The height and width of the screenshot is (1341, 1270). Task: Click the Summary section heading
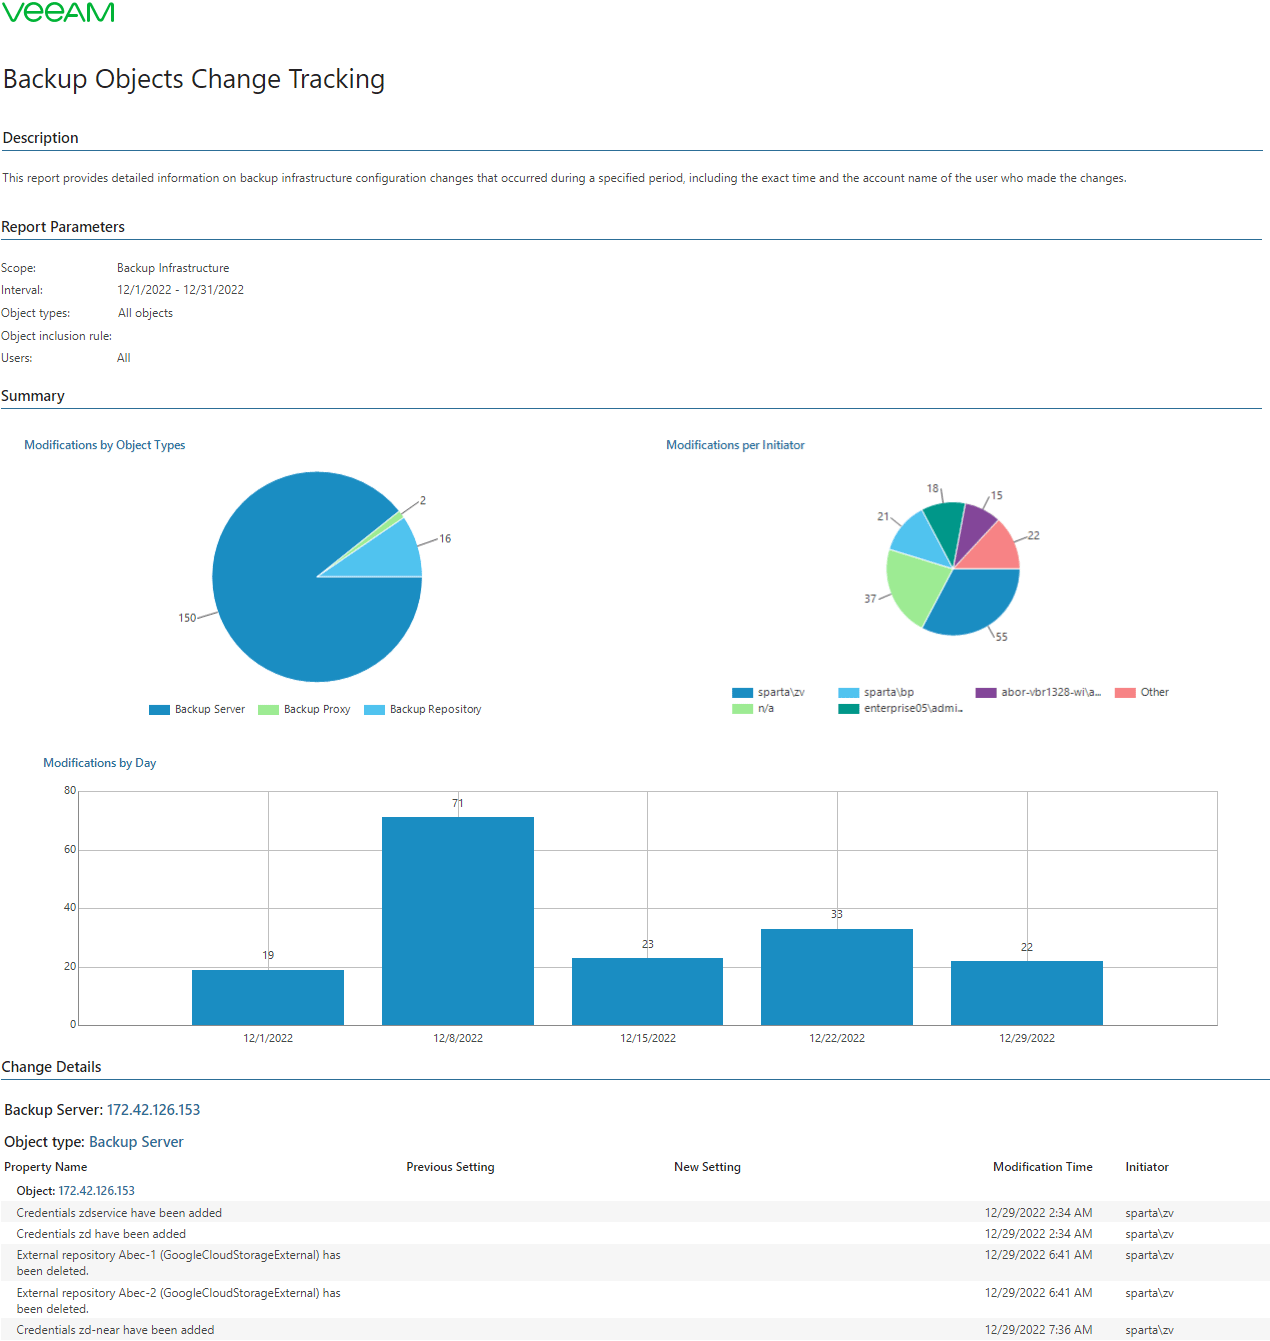[33, 396]
